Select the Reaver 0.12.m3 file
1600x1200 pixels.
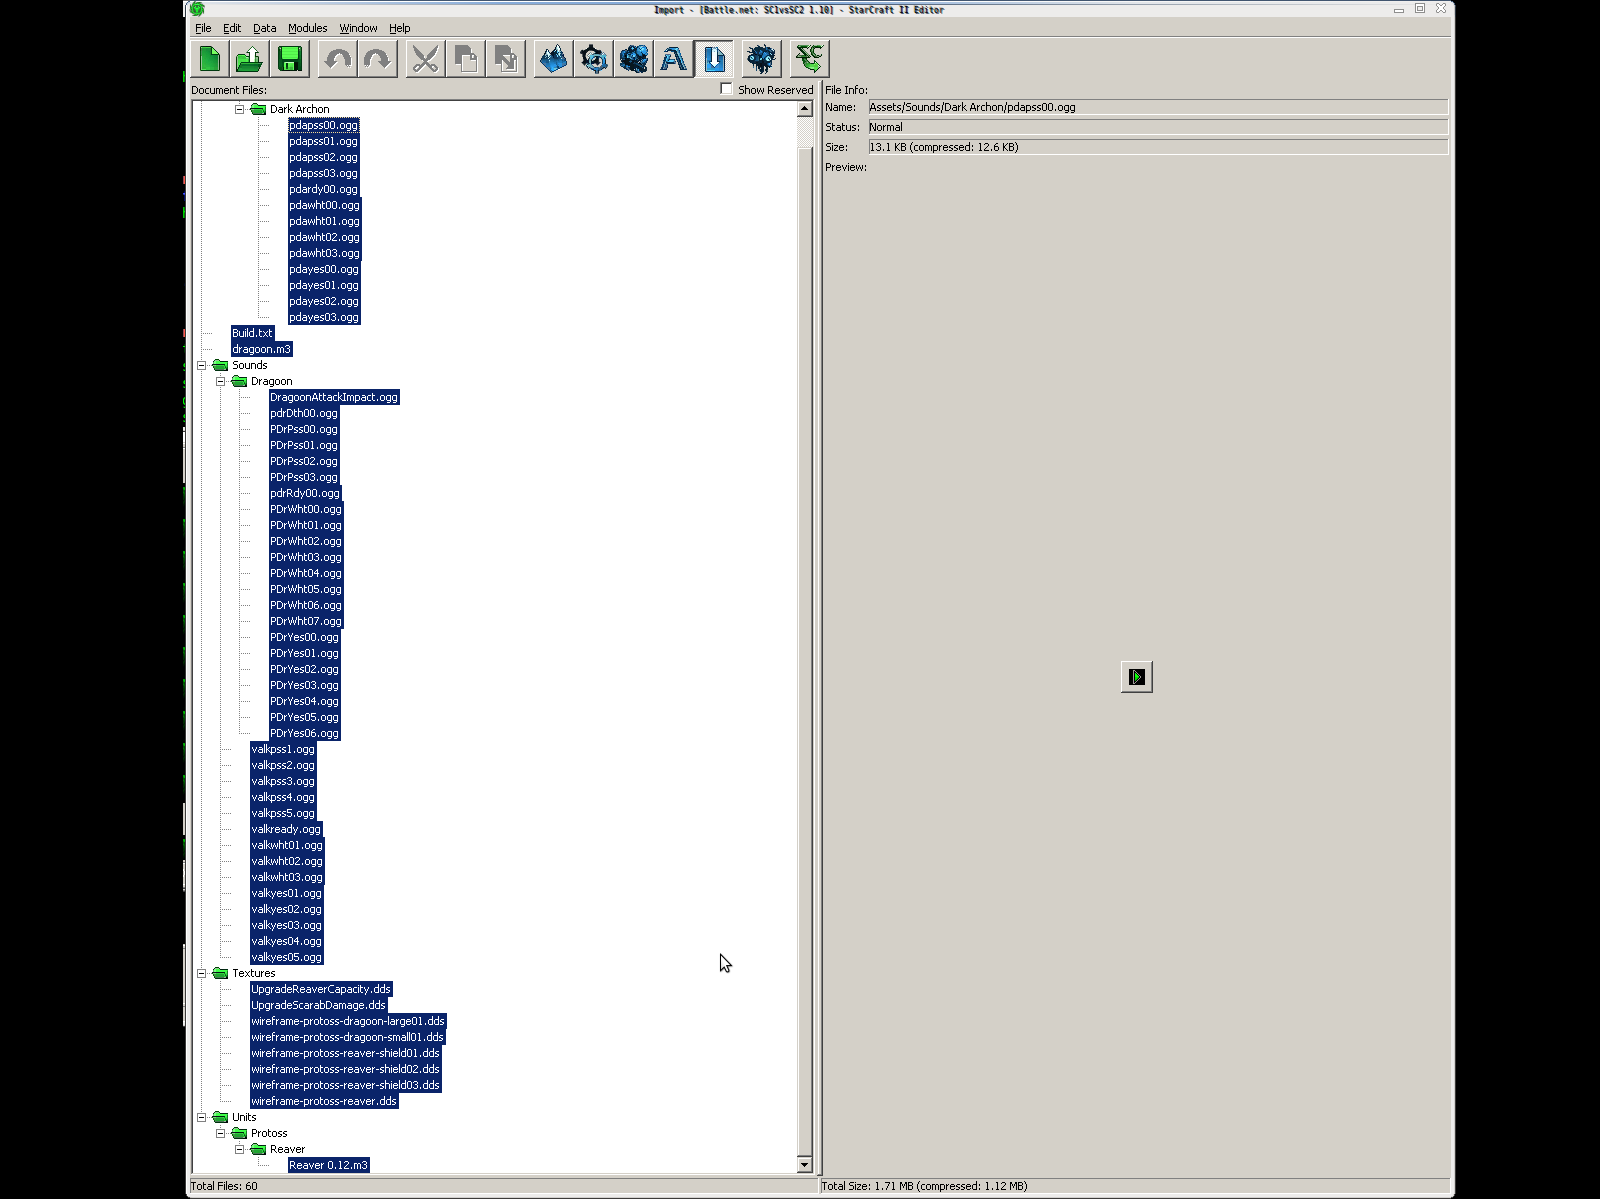point(328,1165)
